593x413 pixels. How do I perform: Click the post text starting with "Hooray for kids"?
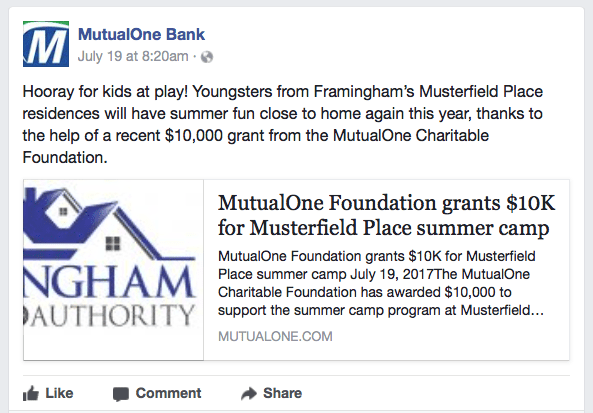[x=283, y=124]
